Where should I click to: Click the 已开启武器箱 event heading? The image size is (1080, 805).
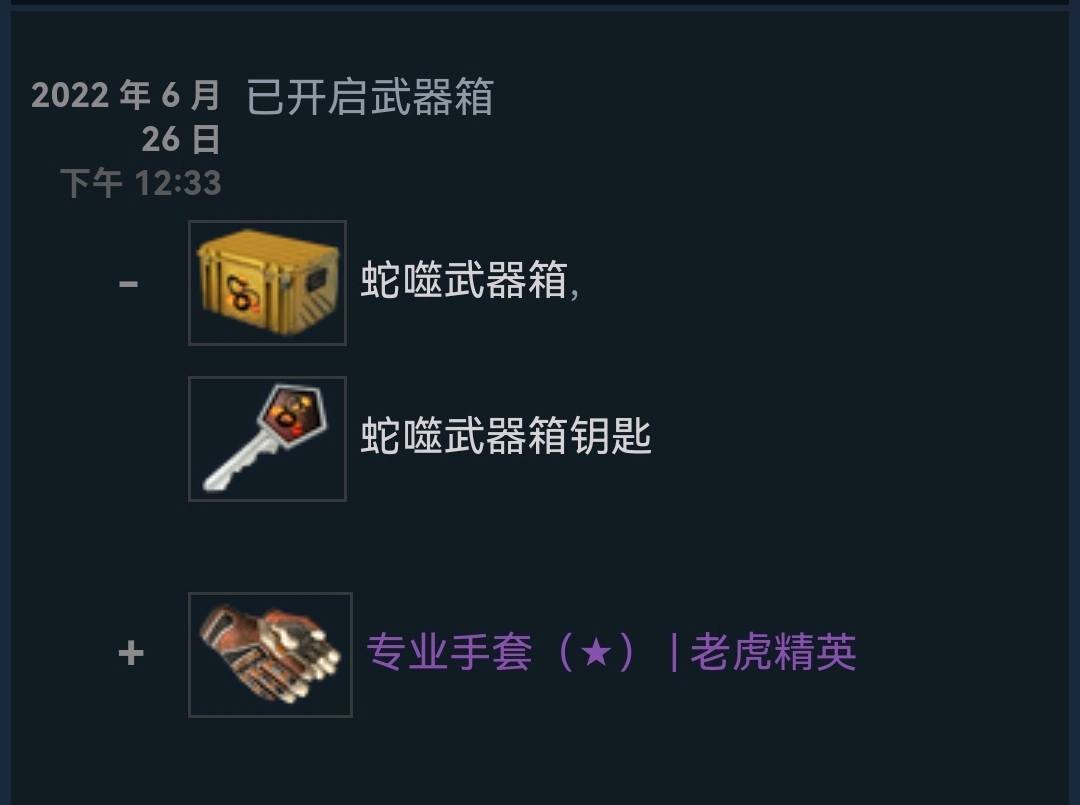pos(370,96)
